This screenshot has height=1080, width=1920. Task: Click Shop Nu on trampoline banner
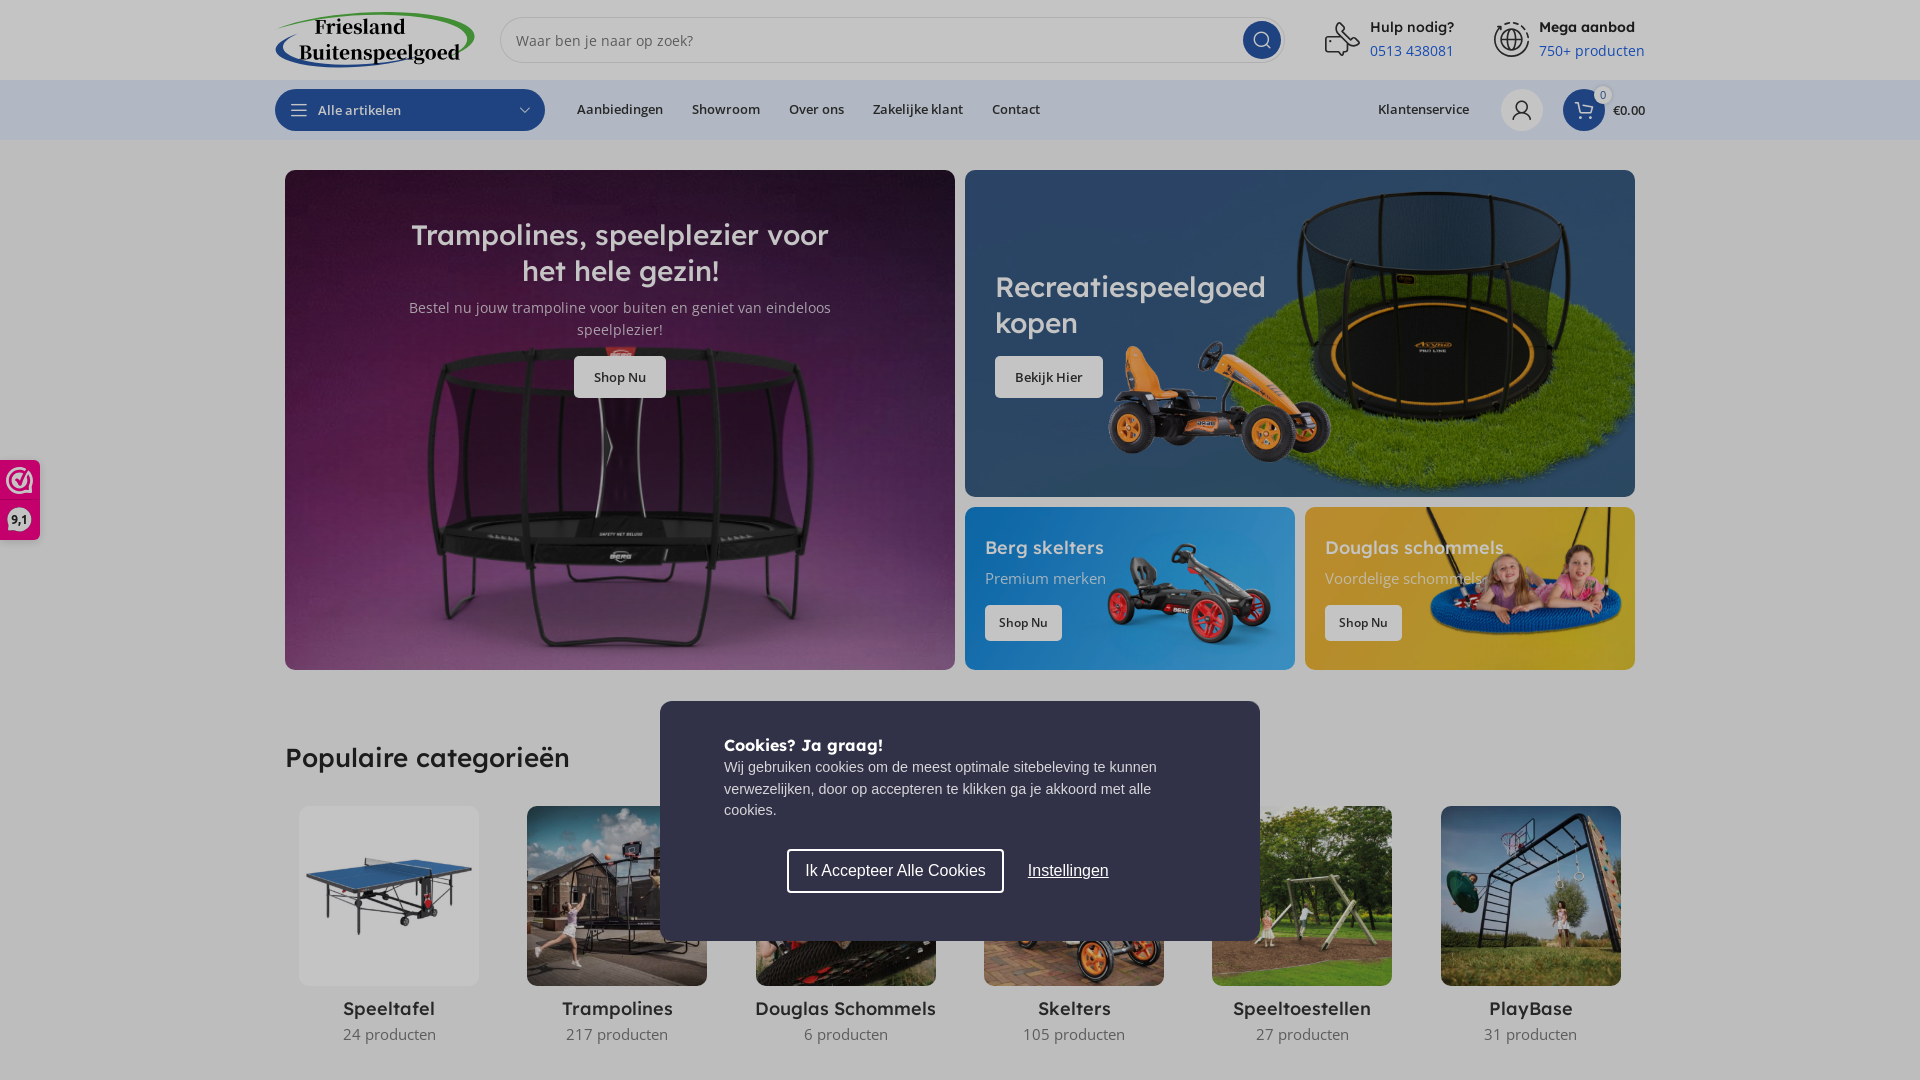point(620,377)
